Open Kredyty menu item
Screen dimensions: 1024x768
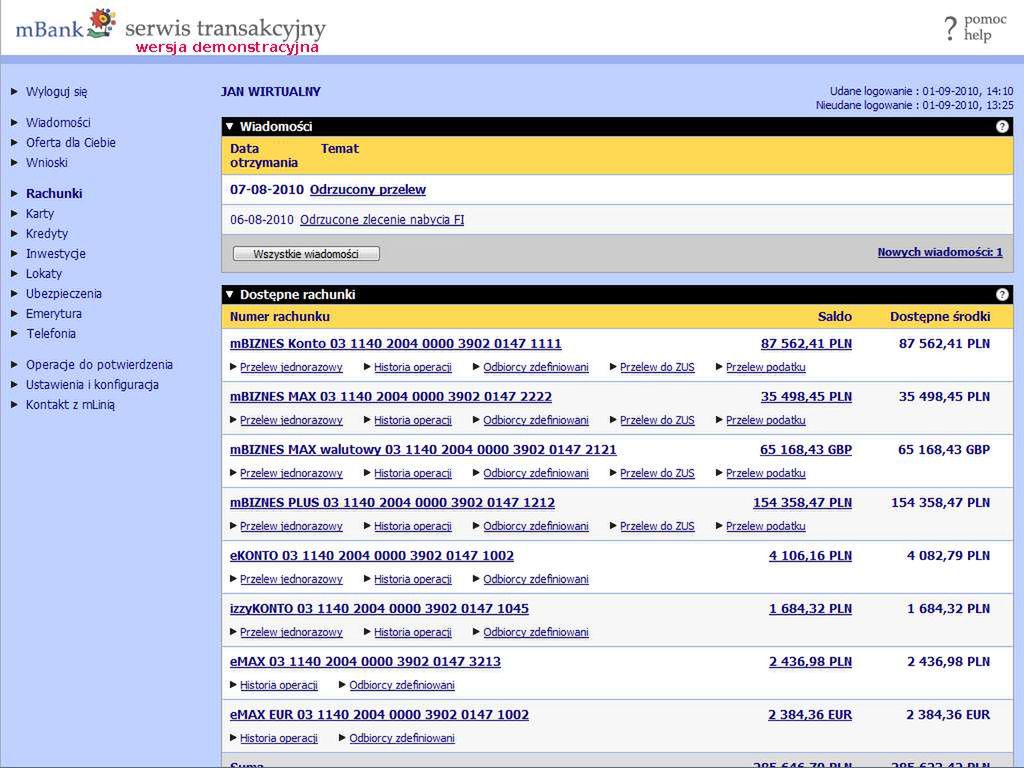point(47,233)
